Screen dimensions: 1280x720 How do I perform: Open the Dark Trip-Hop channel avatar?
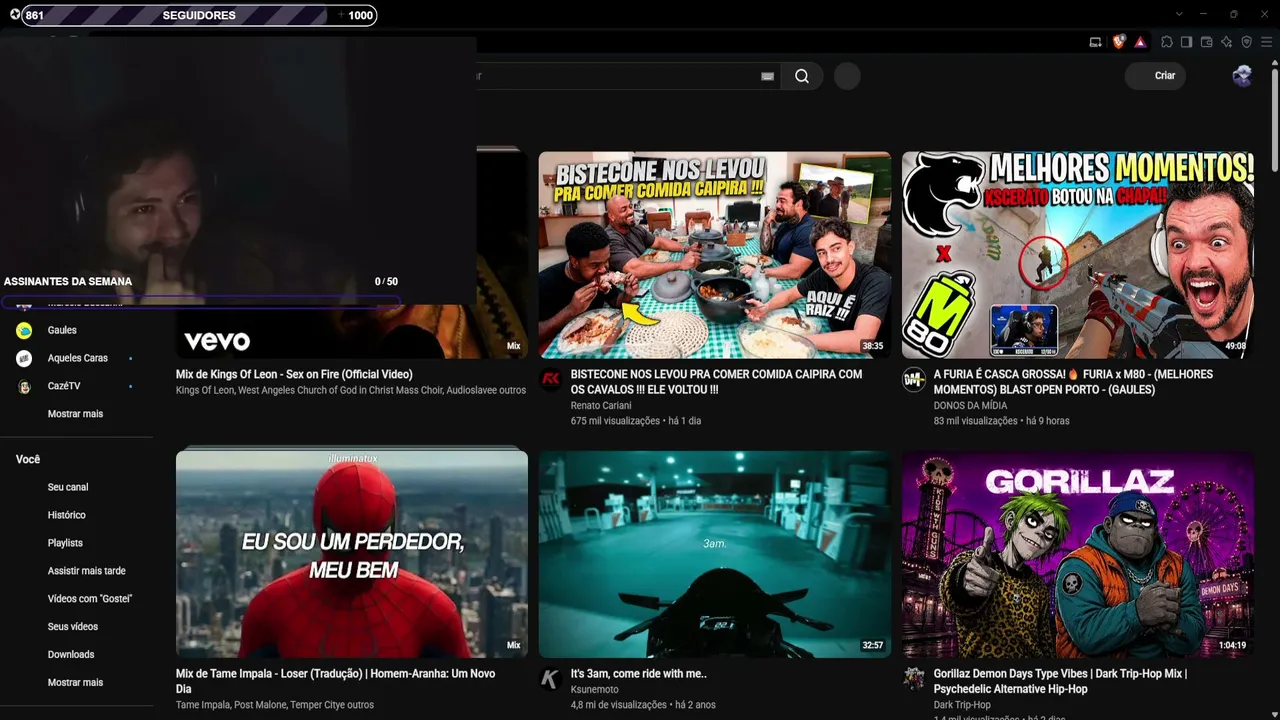(914, 679)
